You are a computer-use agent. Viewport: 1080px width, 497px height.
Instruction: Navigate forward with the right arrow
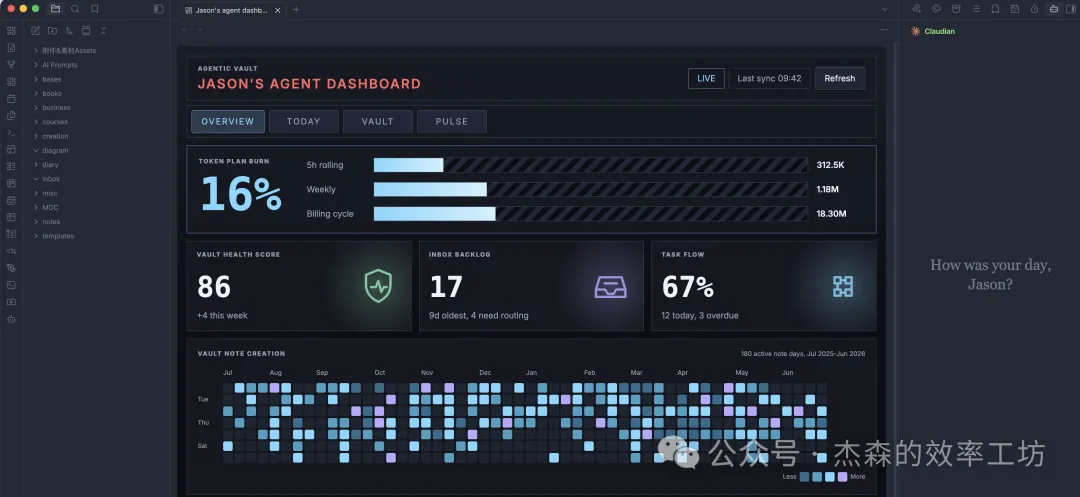[x=200, y=30]
